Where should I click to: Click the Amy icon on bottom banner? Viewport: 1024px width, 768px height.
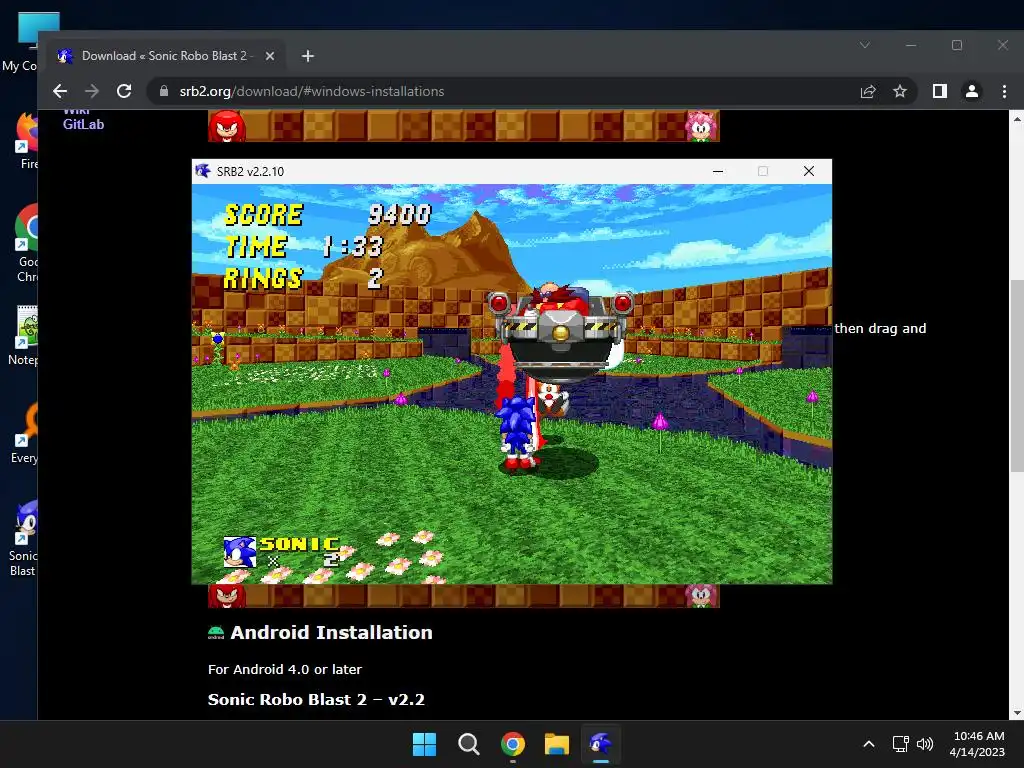pyautogui.click(x=701, y=596)
